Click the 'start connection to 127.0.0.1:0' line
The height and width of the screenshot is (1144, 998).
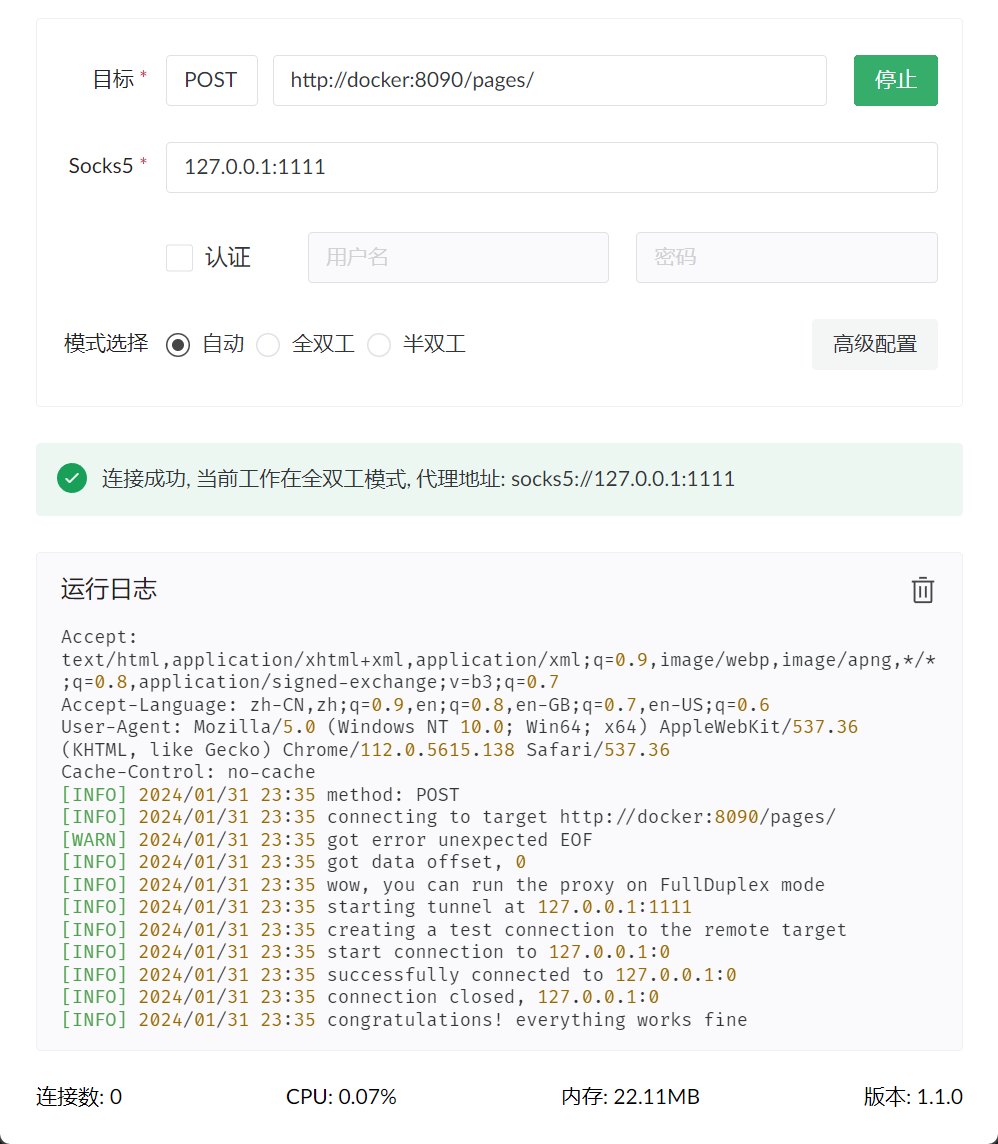[365, 952]
